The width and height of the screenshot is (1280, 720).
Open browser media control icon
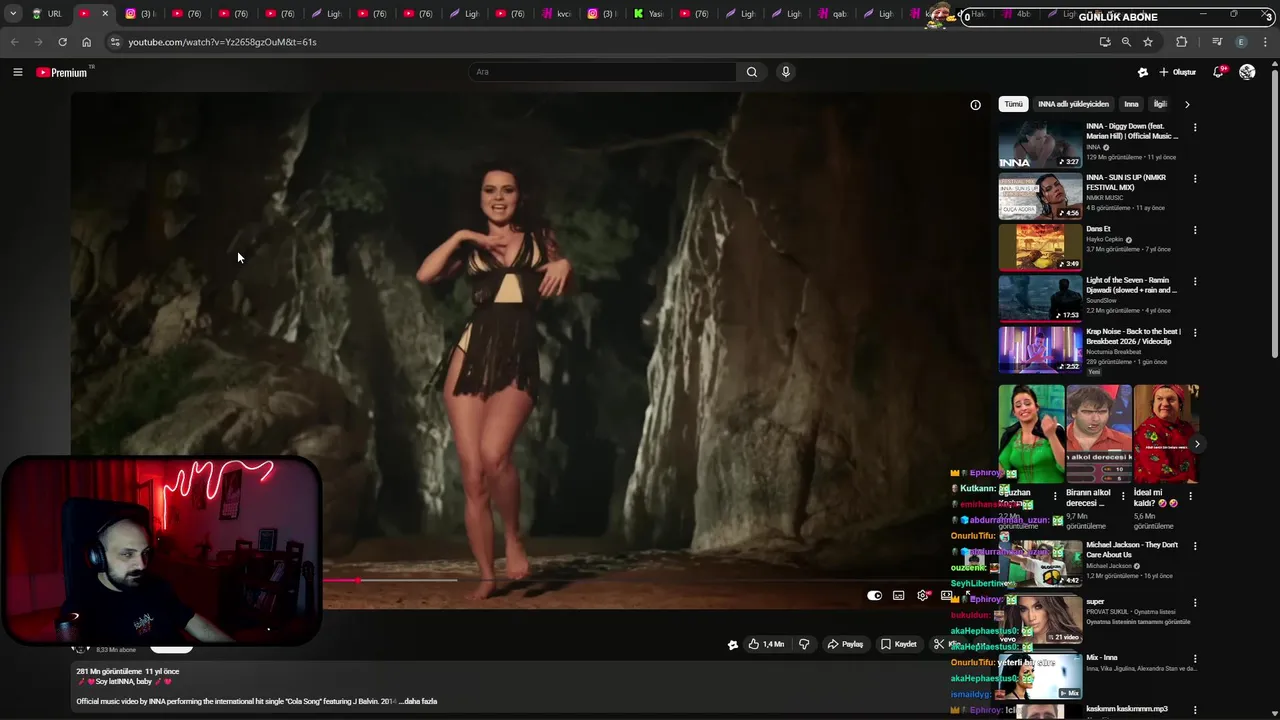pos(1217,42)
